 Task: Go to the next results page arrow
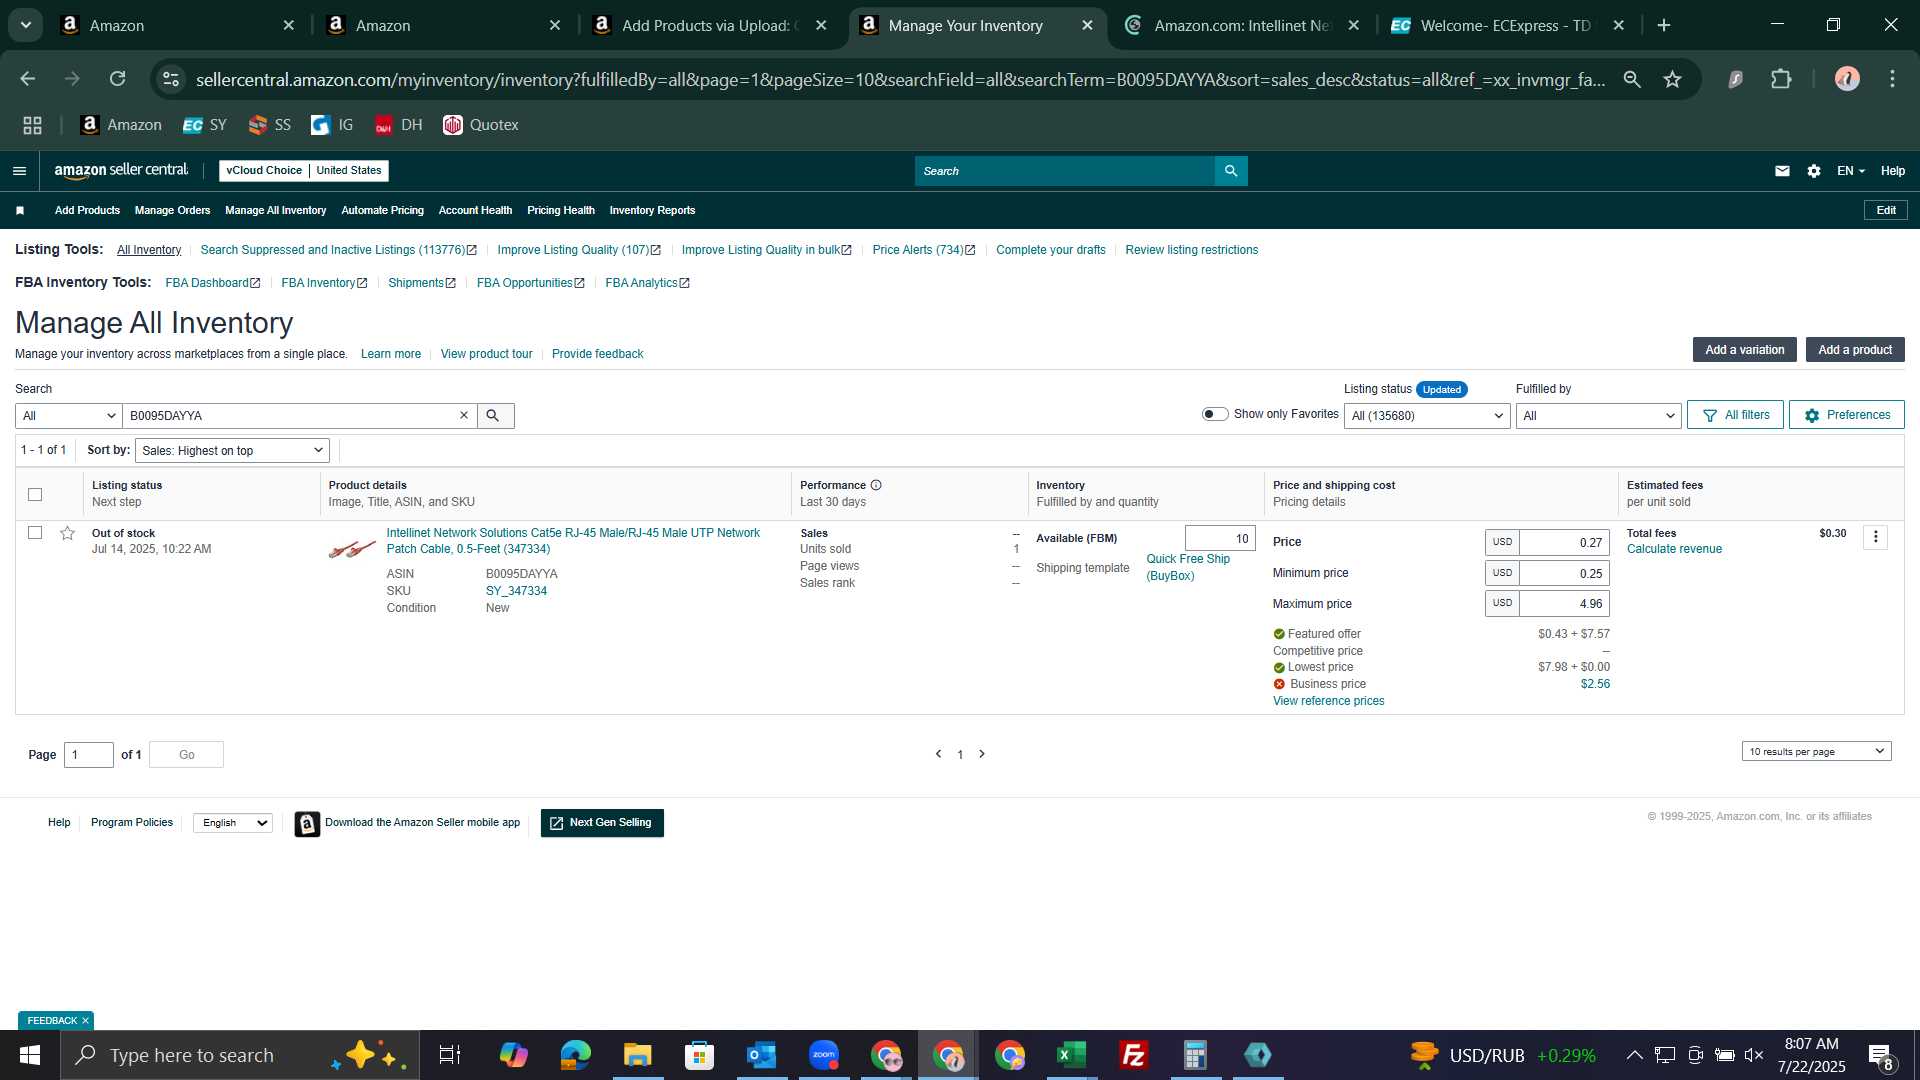coord(982,755)
